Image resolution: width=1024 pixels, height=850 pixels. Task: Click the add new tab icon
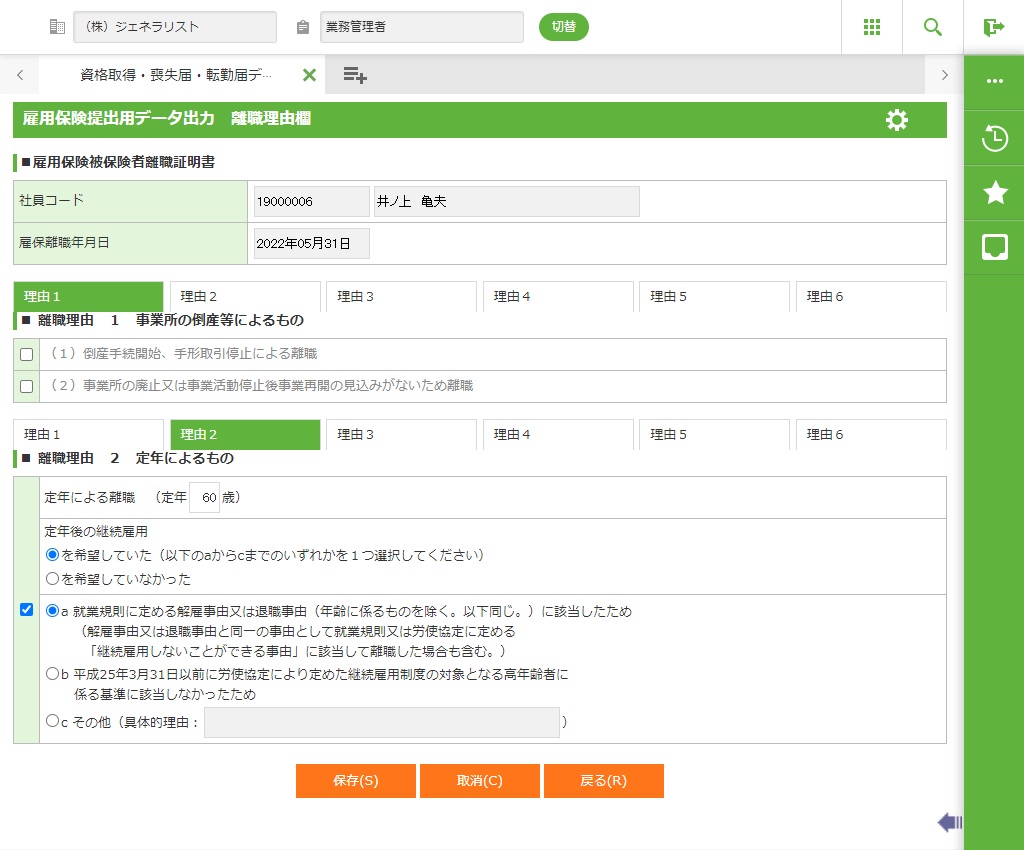coord(355,75)
